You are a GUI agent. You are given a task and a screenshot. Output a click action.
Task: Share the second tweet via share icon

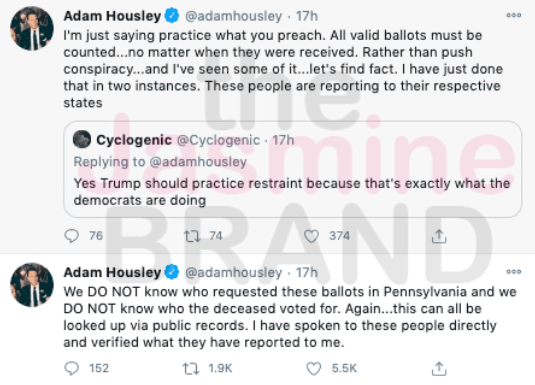point(439,369)
